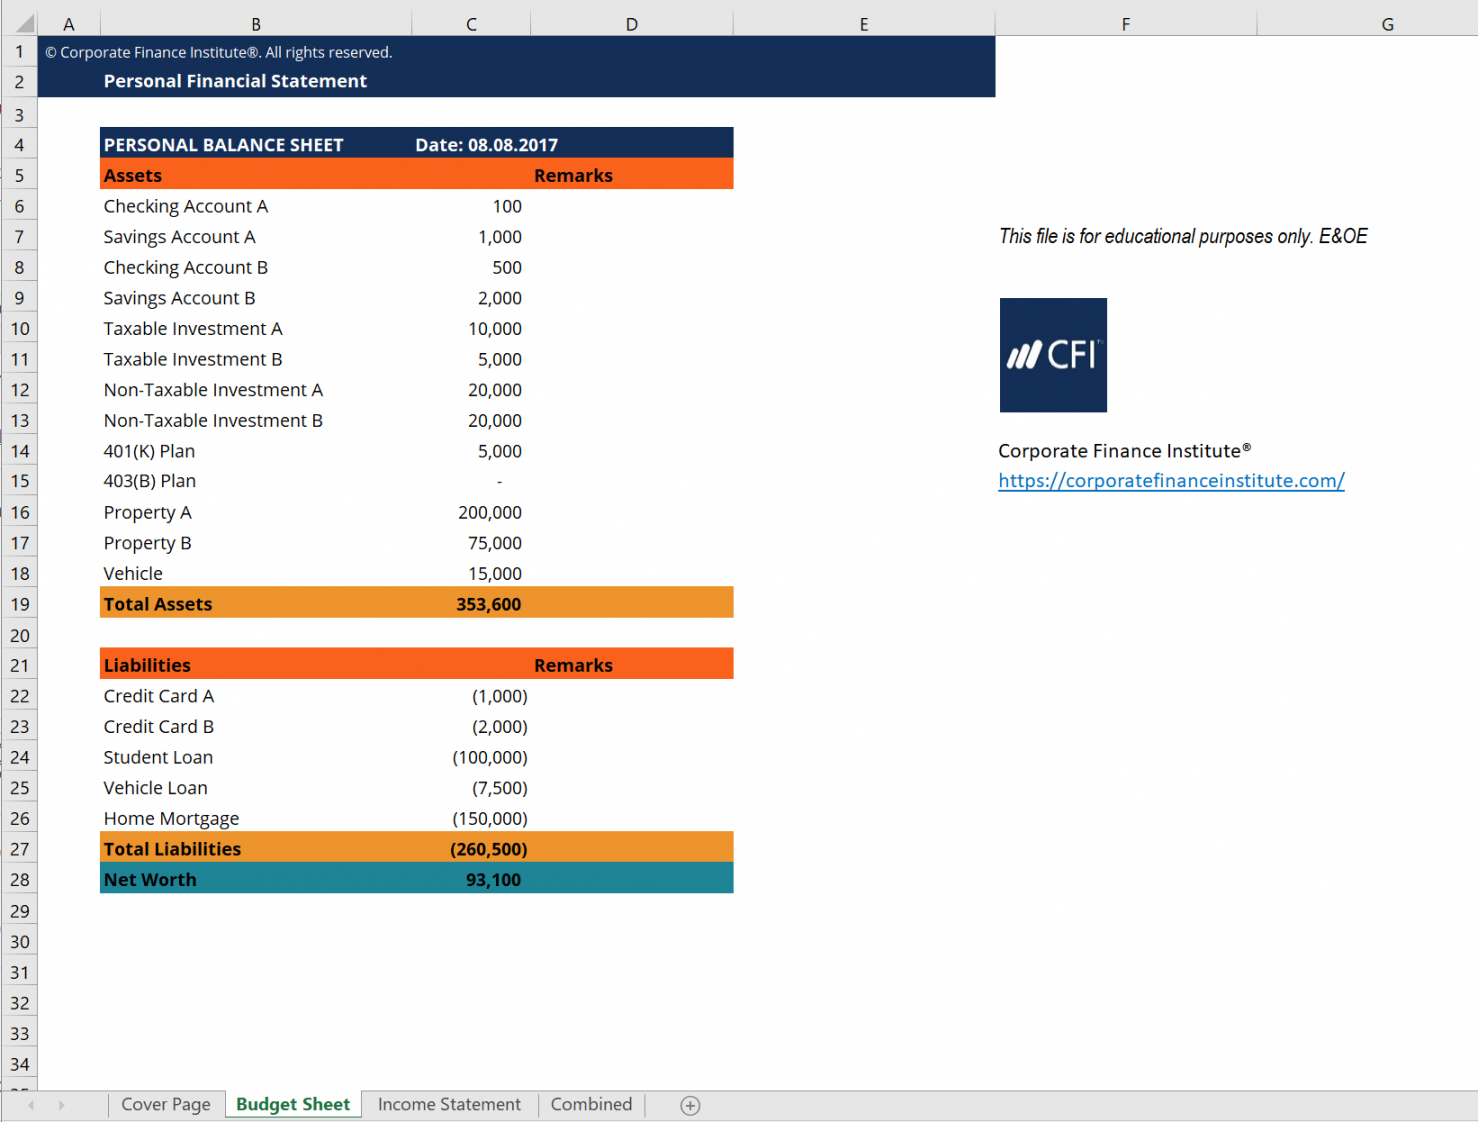The image size is (1478, 1122).
Task: Select the Budget Sheet tab
Action: tap(293, 1105)
